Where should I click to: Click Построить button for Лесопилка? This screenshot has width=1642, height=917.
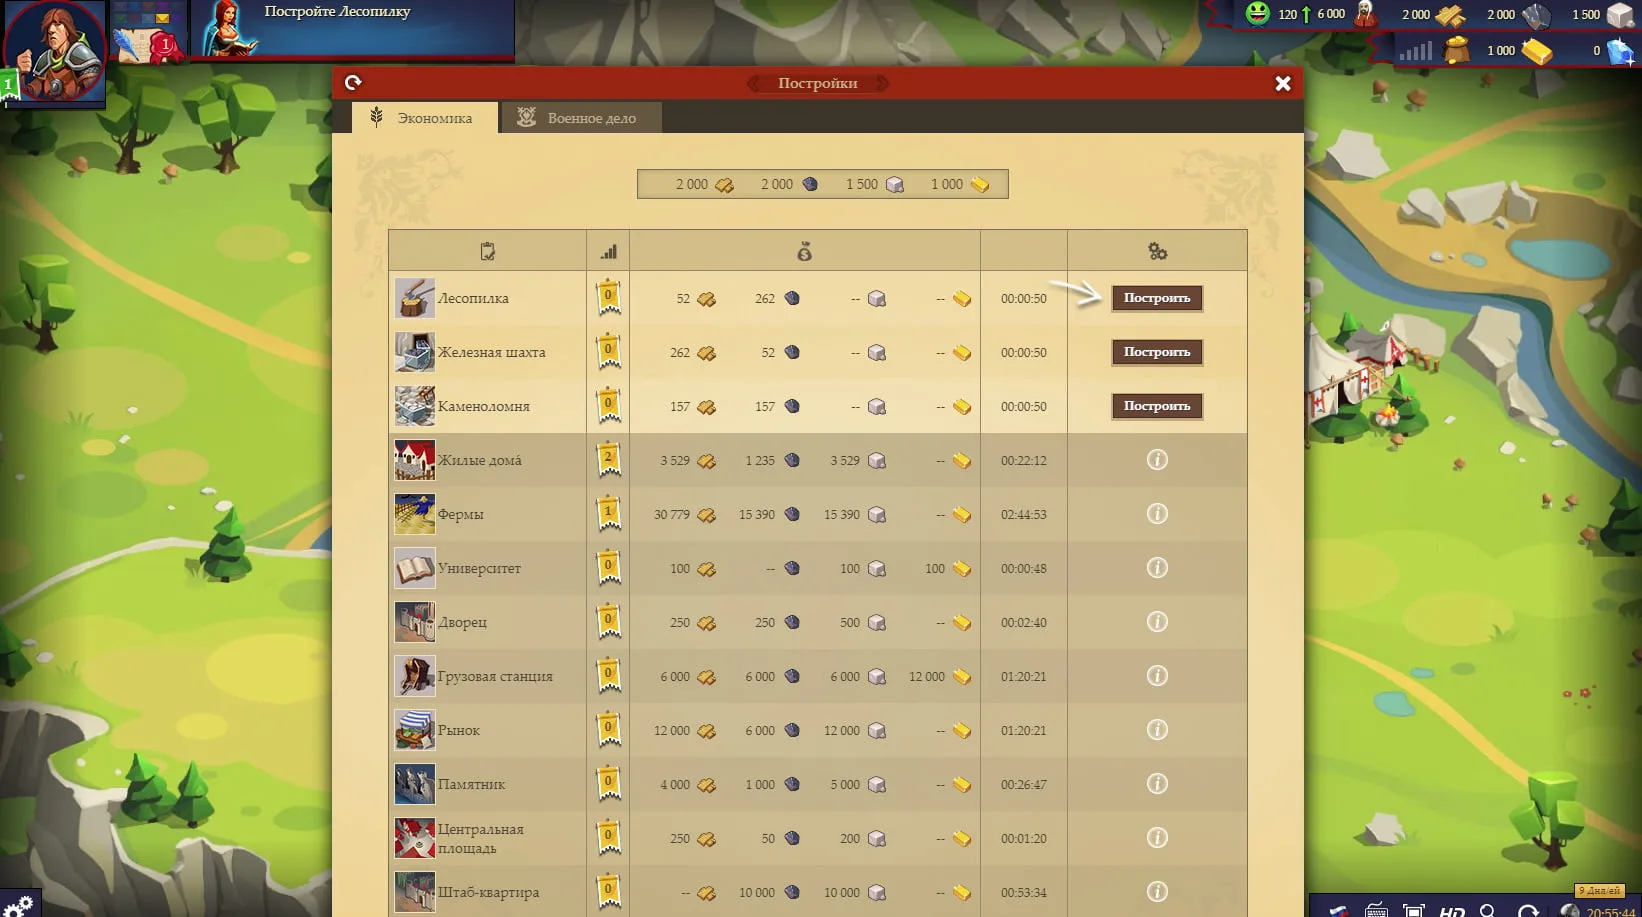(1157, 298)
